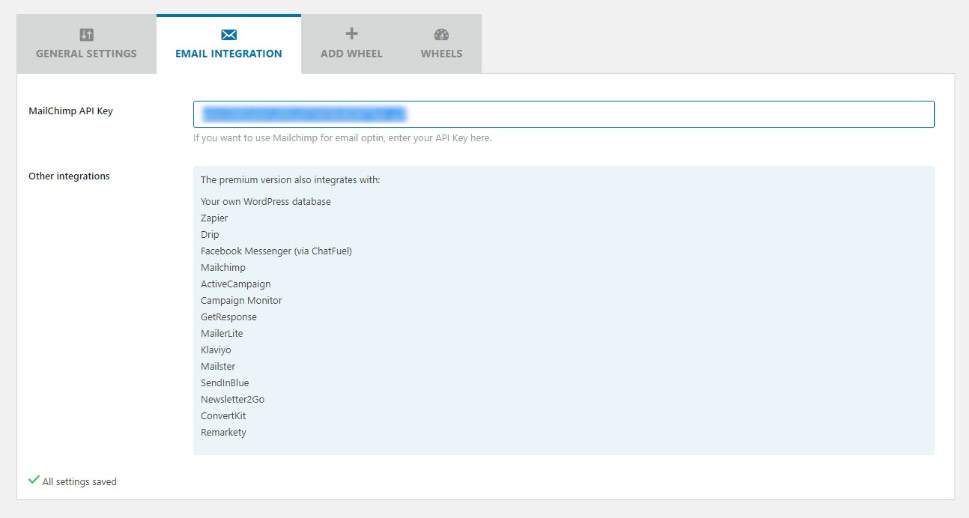This screenshot has width=969, height=518.
Task: Click the Add Wheel plus icon
Action: (352, 33)
